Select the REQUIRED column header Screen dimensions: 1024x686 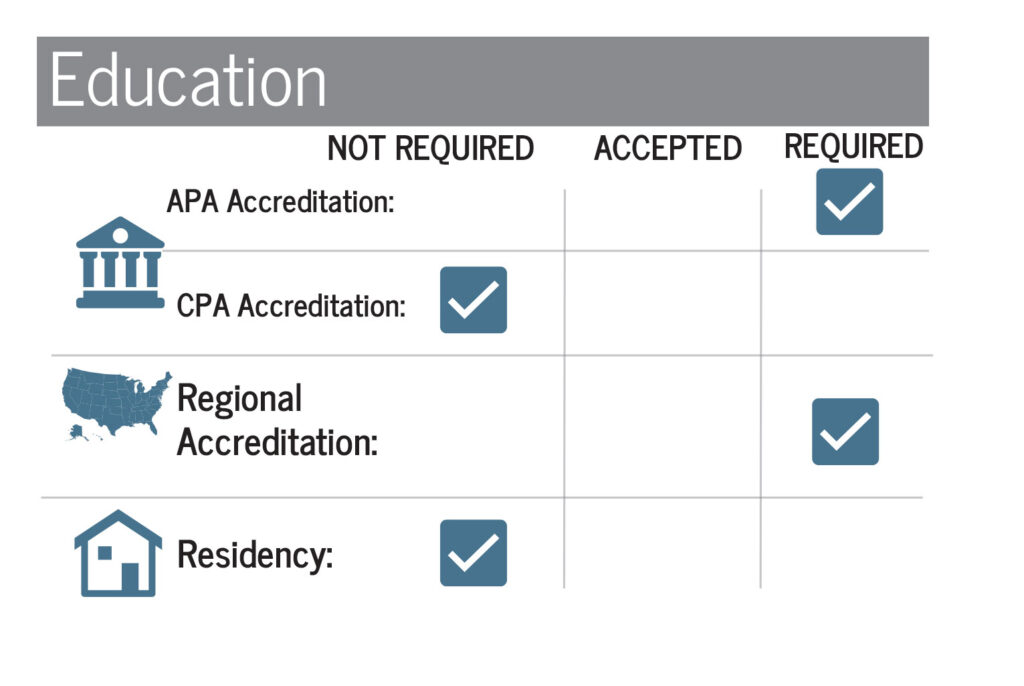pos(853,146)
